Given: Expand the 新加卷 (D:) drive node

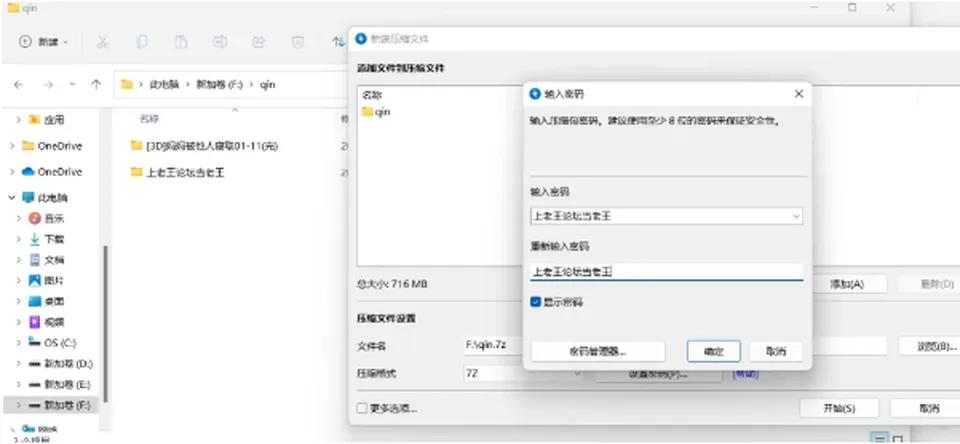Looking at the screenshot, I should 19,364.
